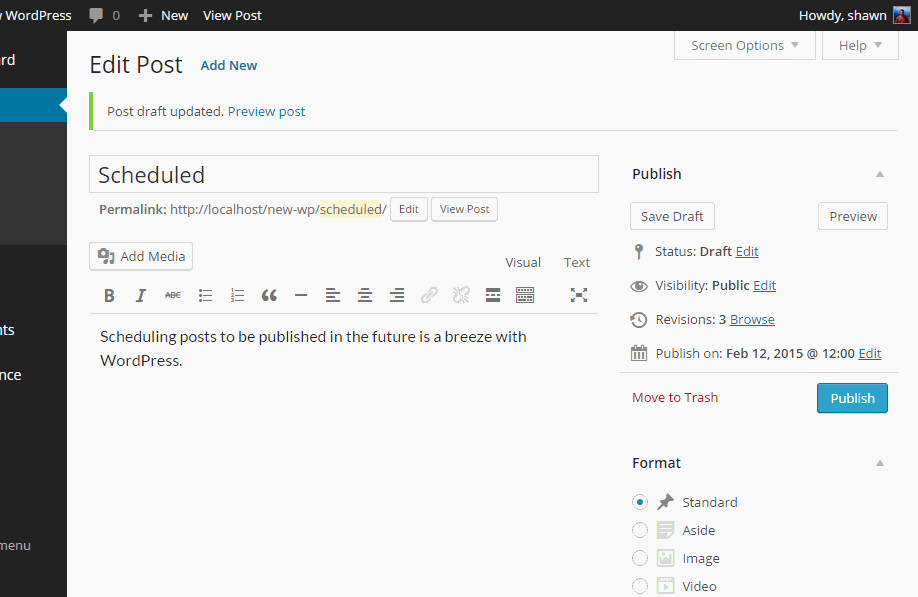Image resolution: width=918 pixels, height=597 pixels.
Task: Edit the post Visibility
Action: click(x=765, y=286)
